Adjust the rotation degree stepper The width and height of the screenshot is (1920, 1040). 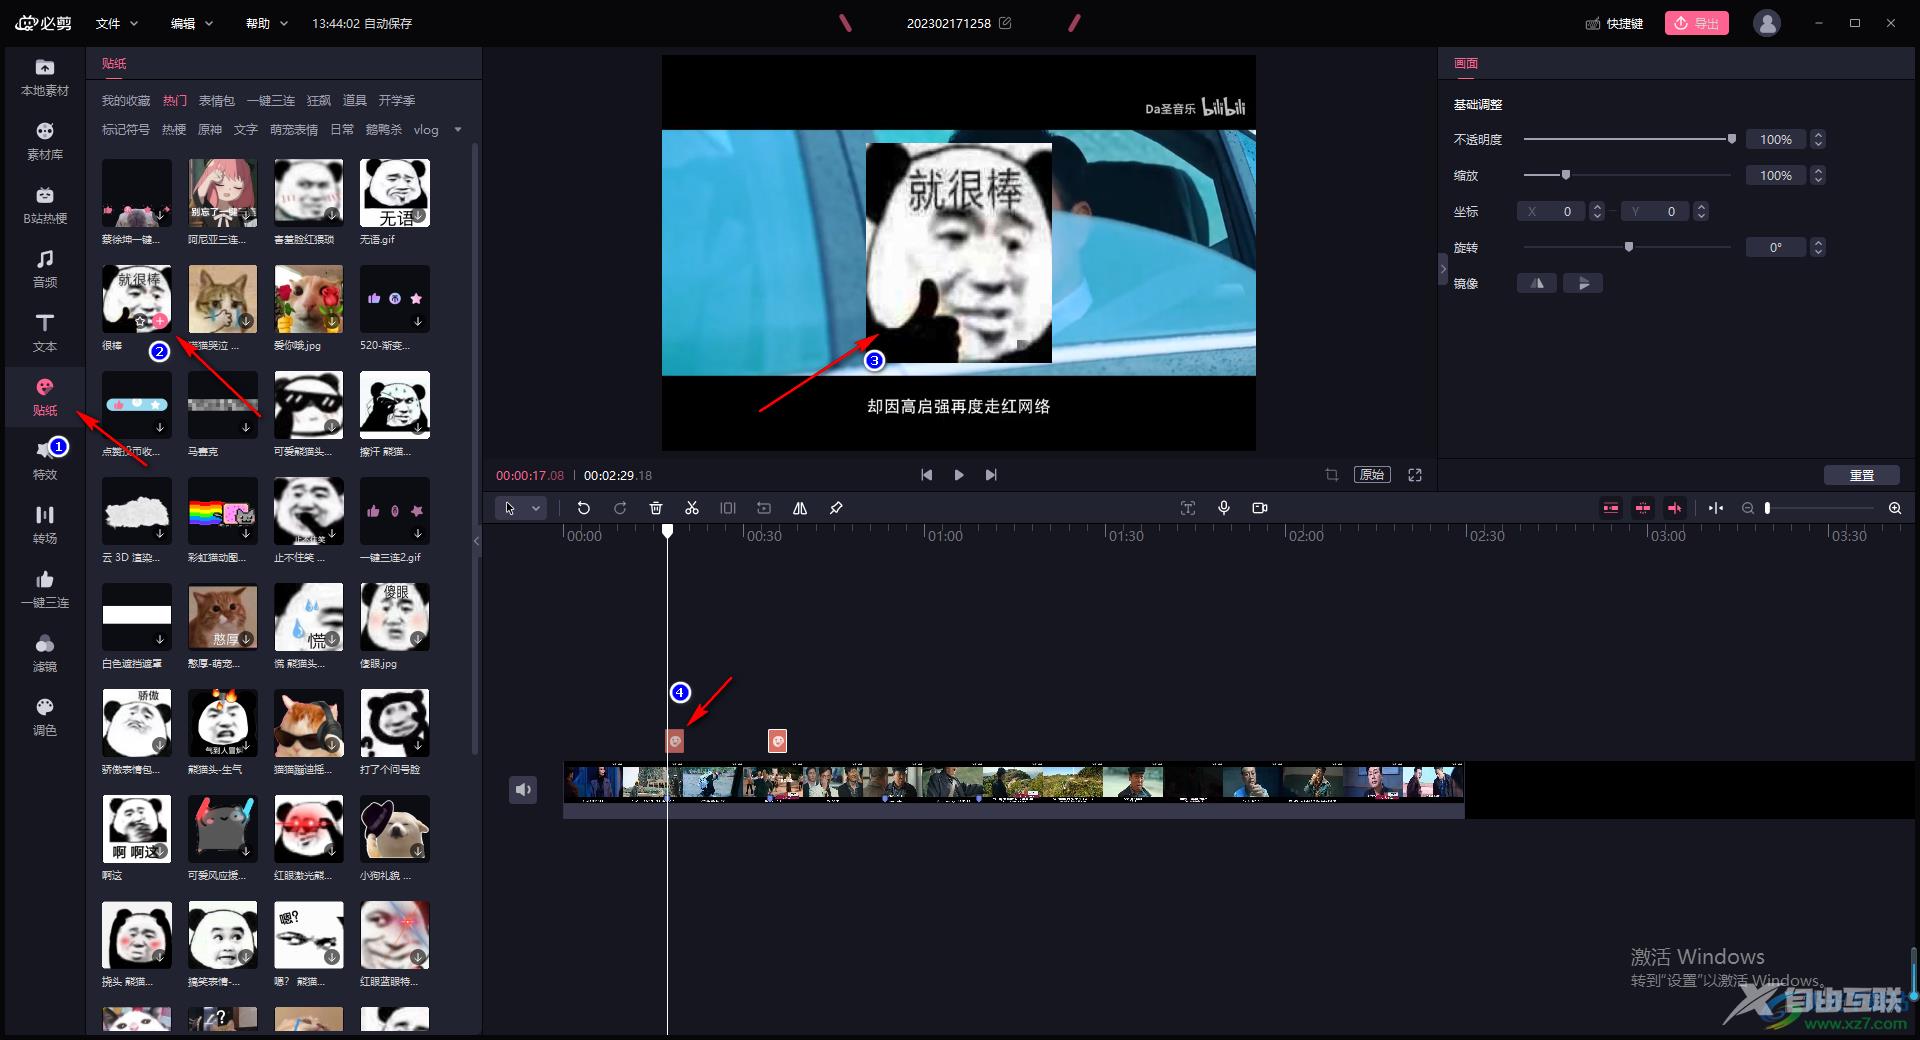point(1818,247)
